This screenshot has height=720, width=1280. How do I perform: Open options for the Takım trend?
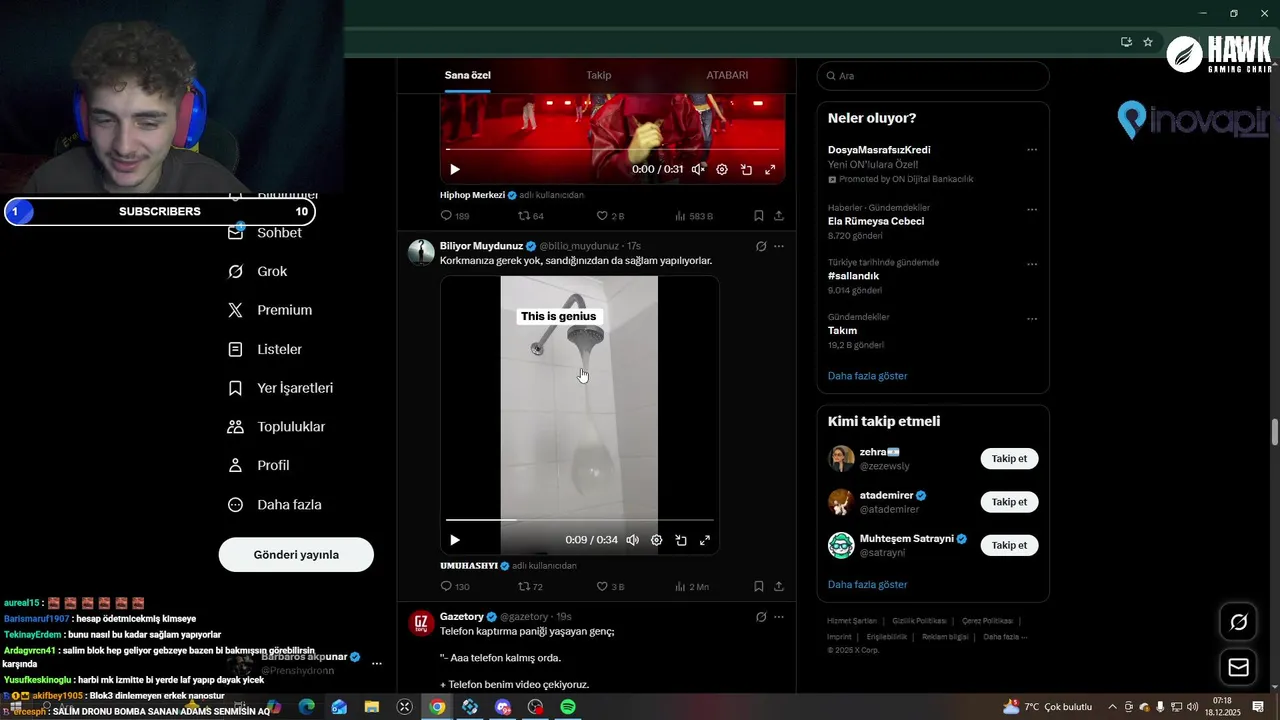(1032, 319)
